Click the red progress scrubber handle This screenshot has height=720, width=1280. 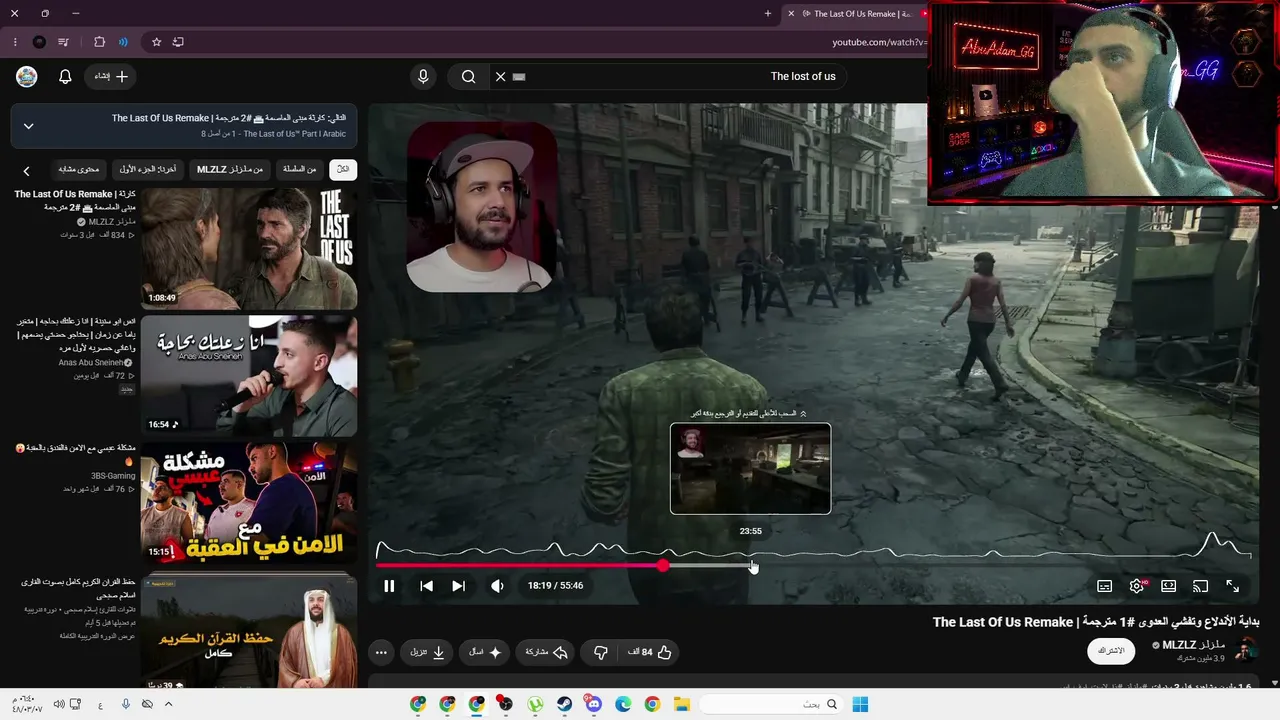(x=663, y=566)
